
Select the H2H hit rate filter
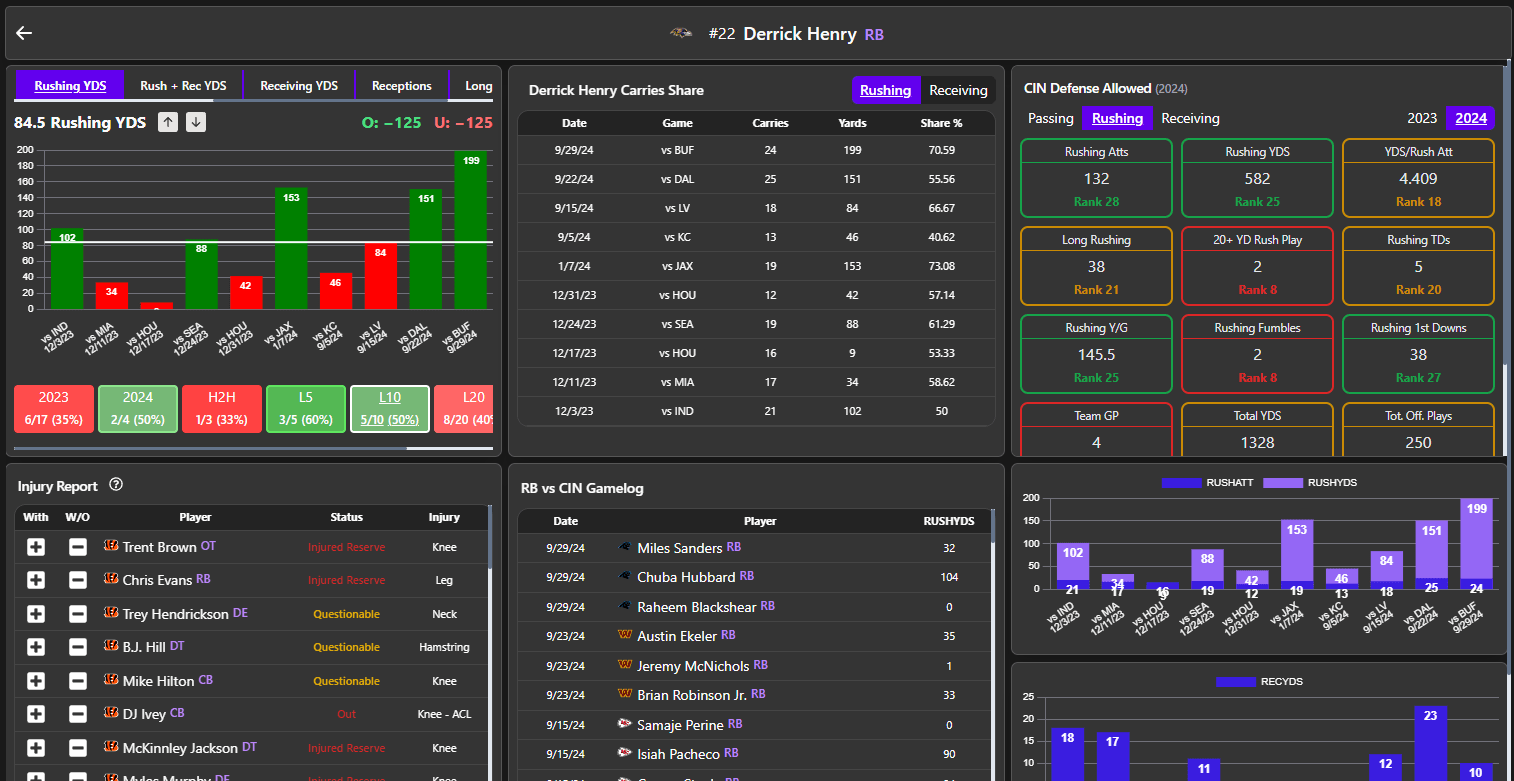pos(222,409)
